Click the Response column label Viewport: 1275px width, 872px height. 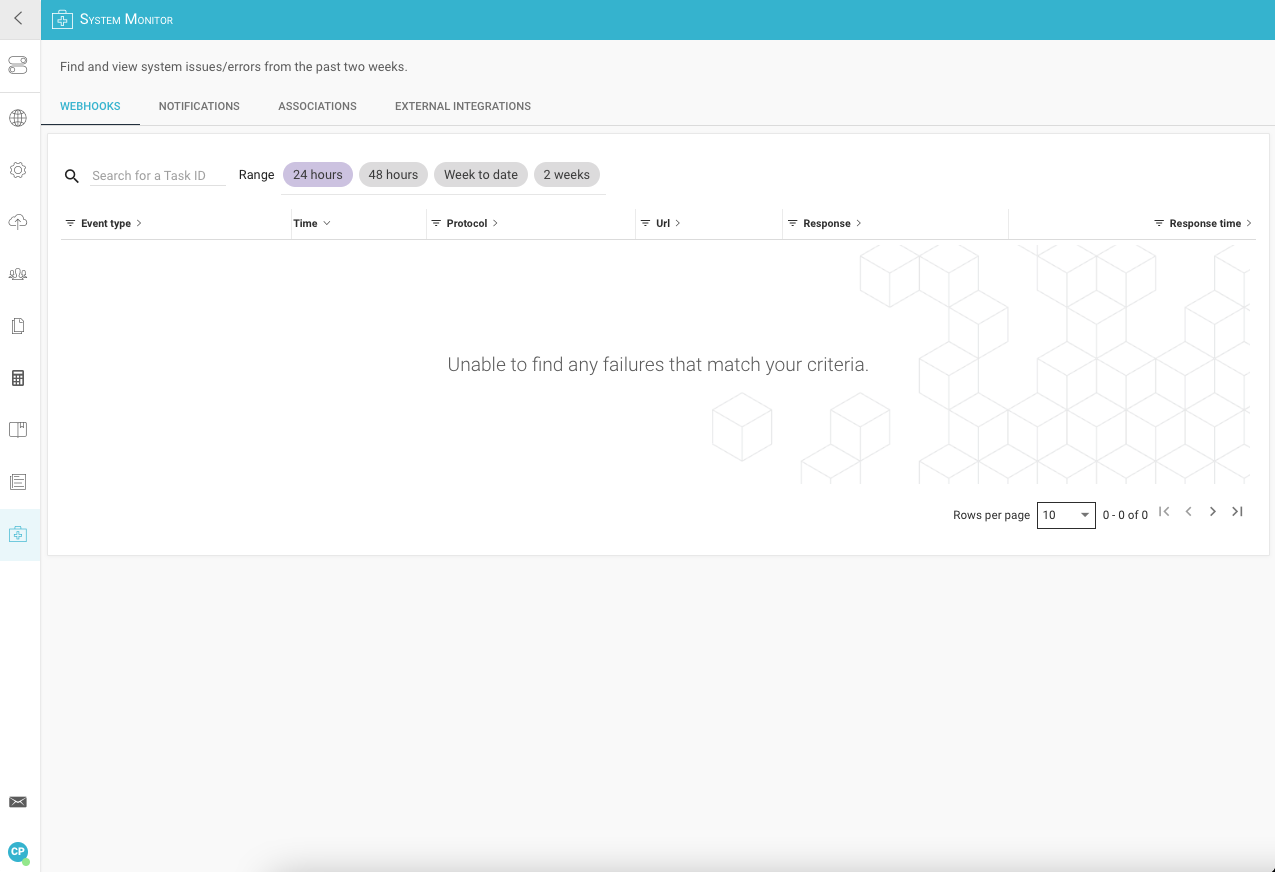tap(827, 224)
